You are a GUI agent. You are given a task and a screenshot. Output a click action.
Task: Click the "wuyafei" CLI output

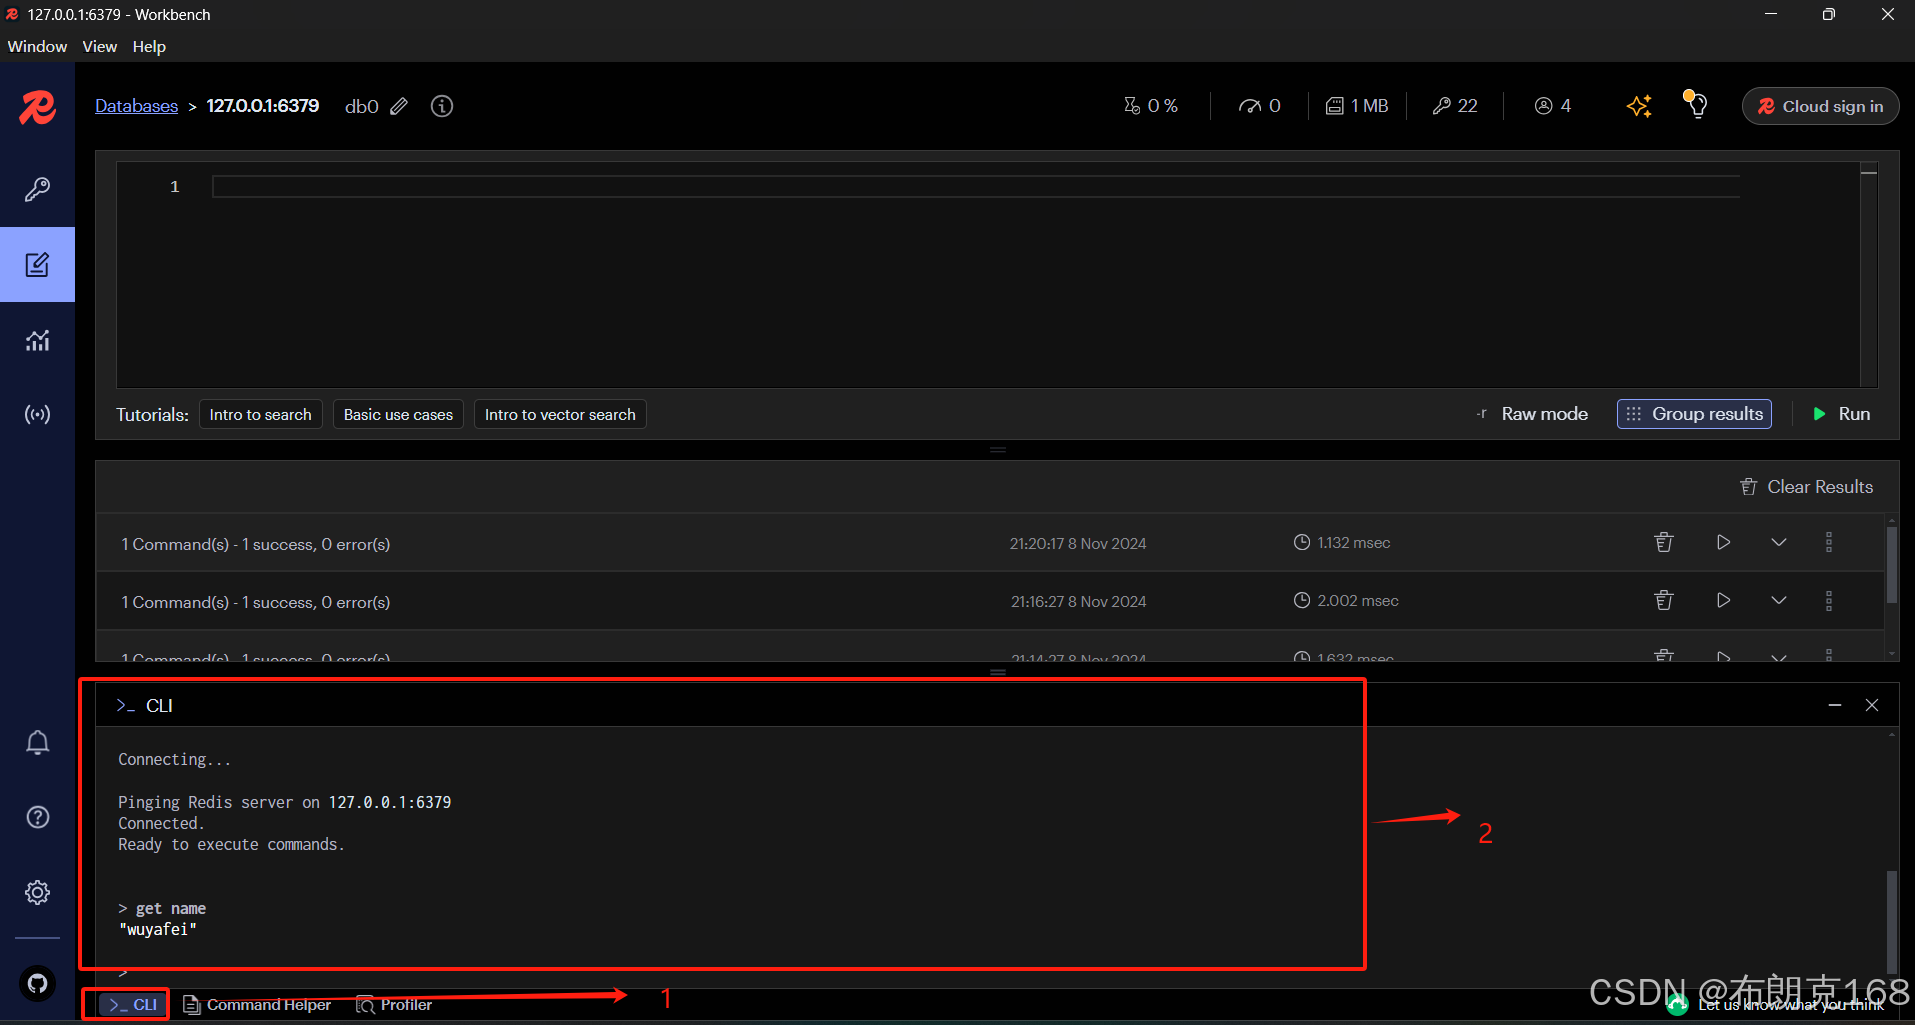tap(158, 929)
